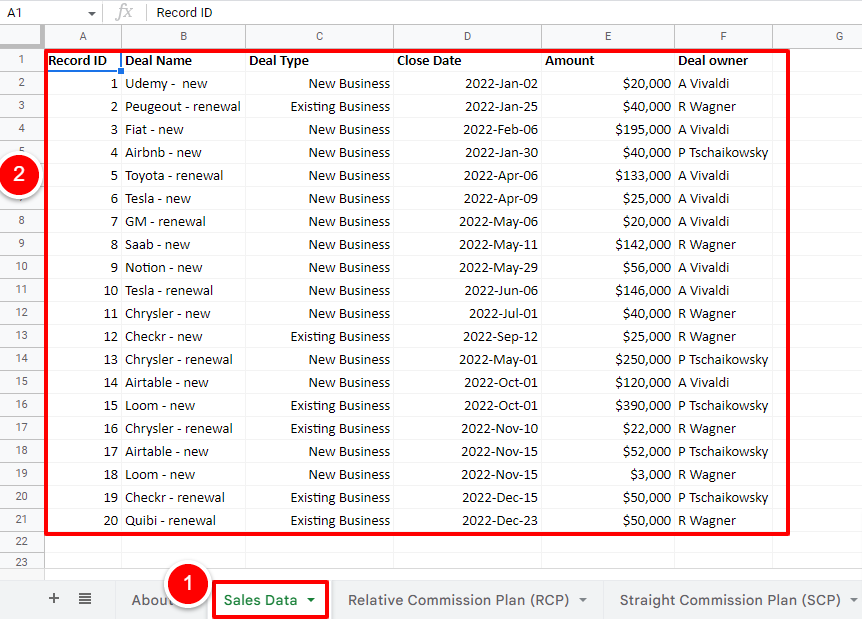862x619 pixels.
Task: Select the $133,000 amount cell
Action: (x=608, y=176)
